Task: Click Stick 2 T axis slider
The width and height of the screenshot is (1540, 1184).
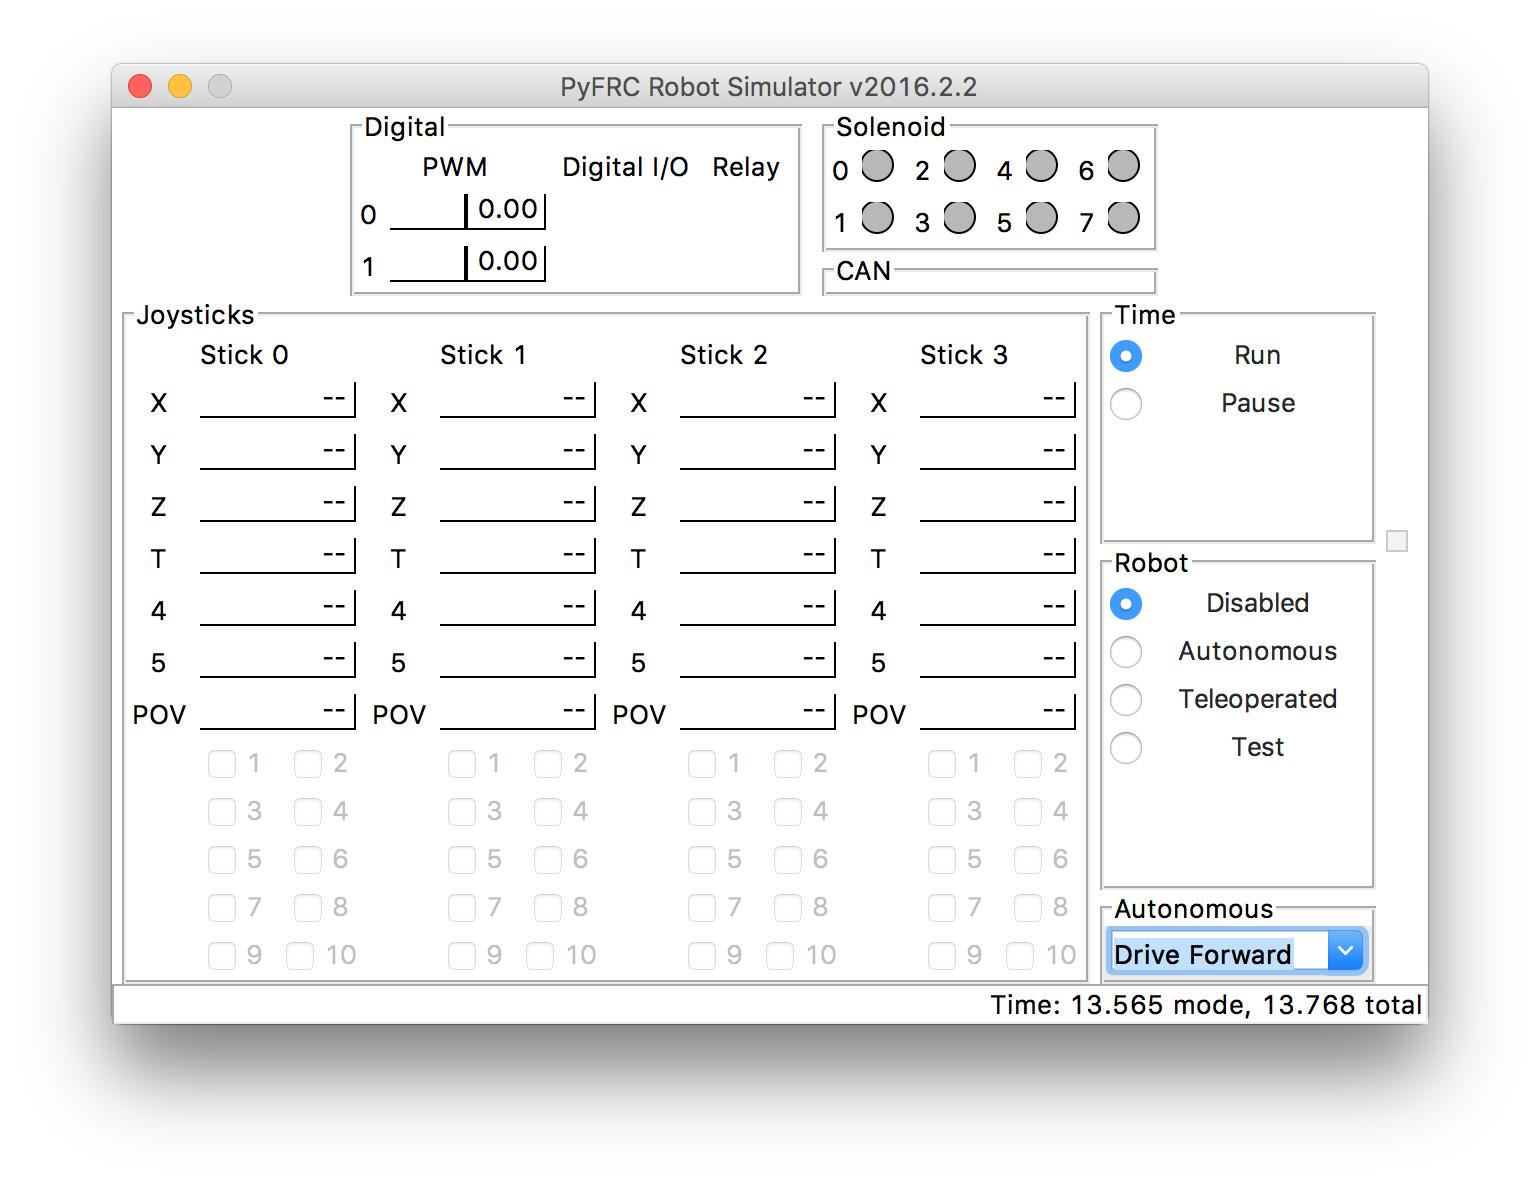Action: point(758,556)
